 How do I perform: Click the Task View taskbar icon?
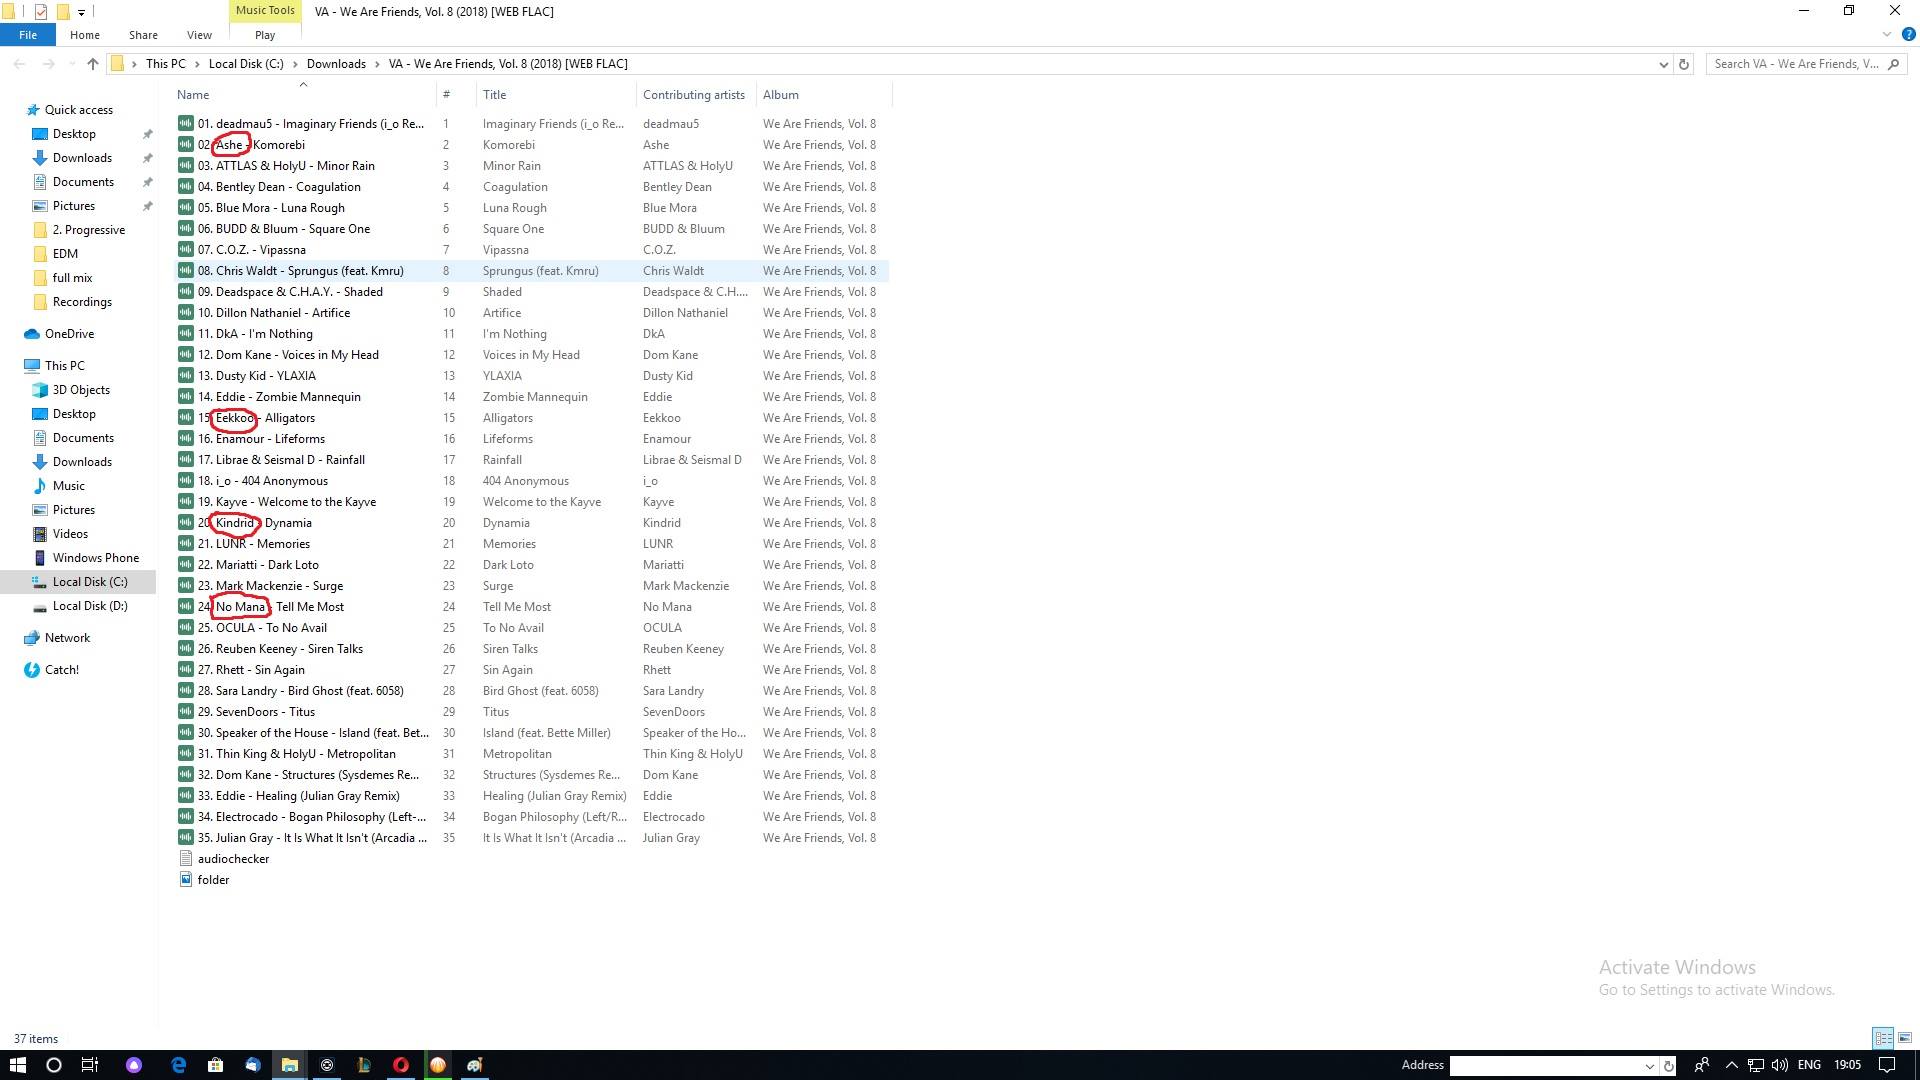90,1065
